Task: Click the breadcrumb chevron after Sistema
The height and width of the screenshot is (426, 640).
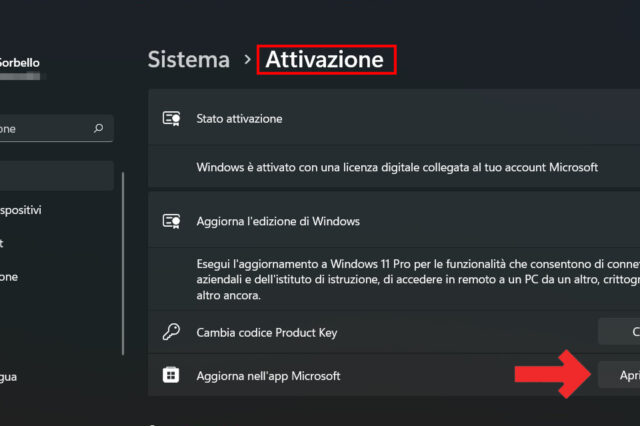Action: (247, 60)
